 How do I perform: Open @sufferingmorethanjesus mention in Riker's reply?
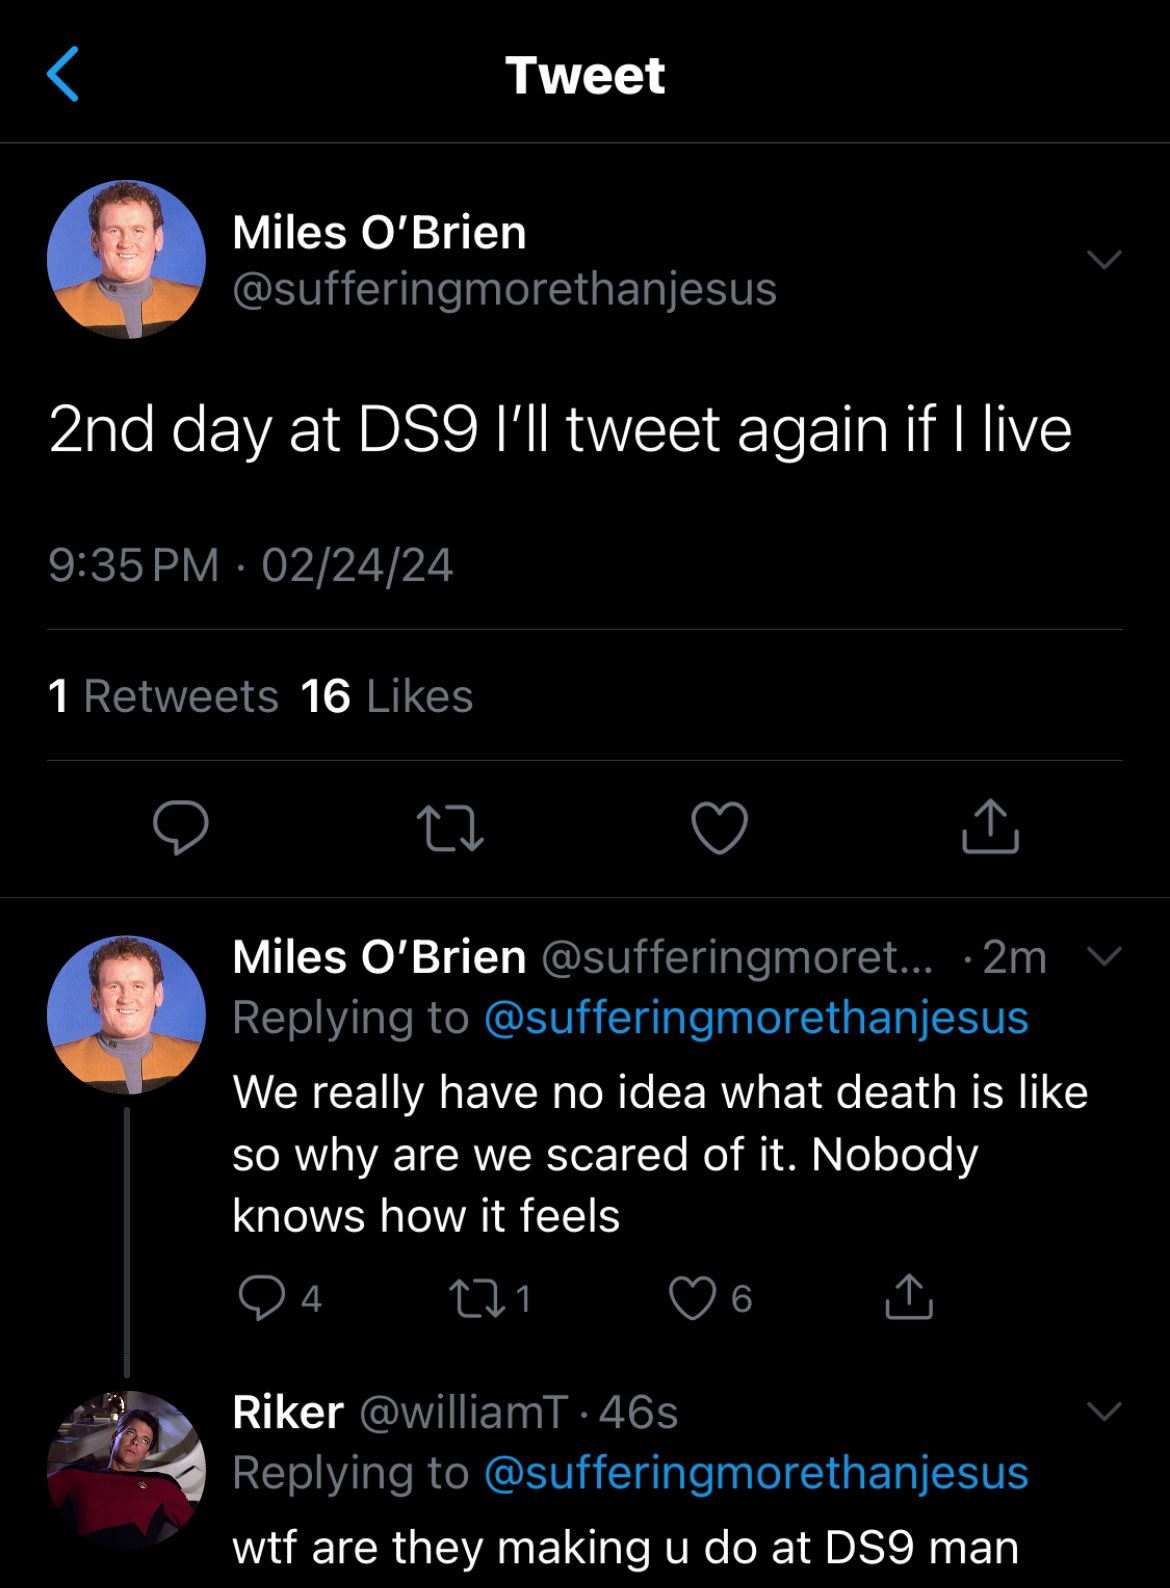click(756, 1472)
